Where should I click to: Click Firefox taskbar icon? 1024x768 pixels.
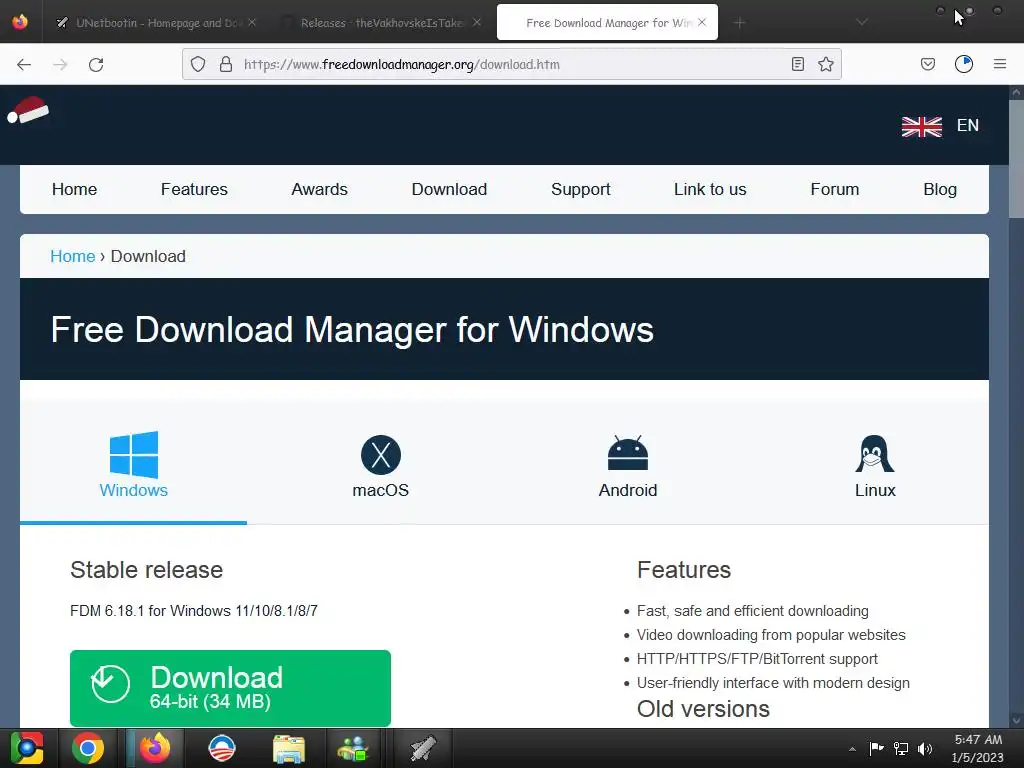pos(155,748)
